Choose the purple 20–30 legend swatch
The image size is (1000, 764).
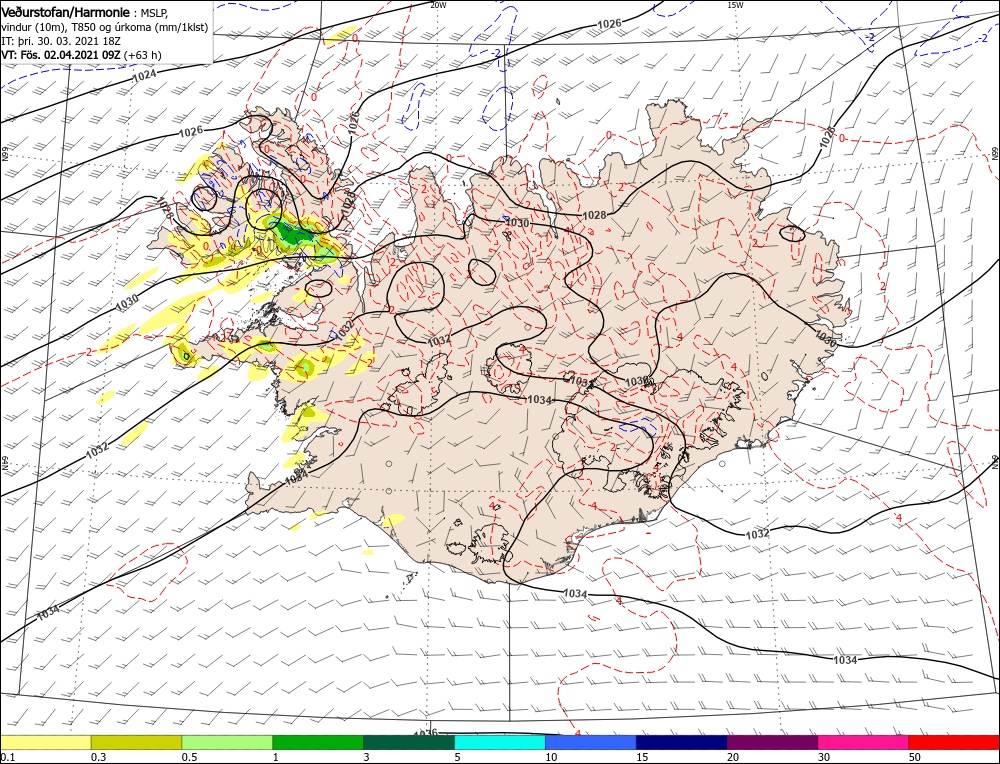point(772,742)
